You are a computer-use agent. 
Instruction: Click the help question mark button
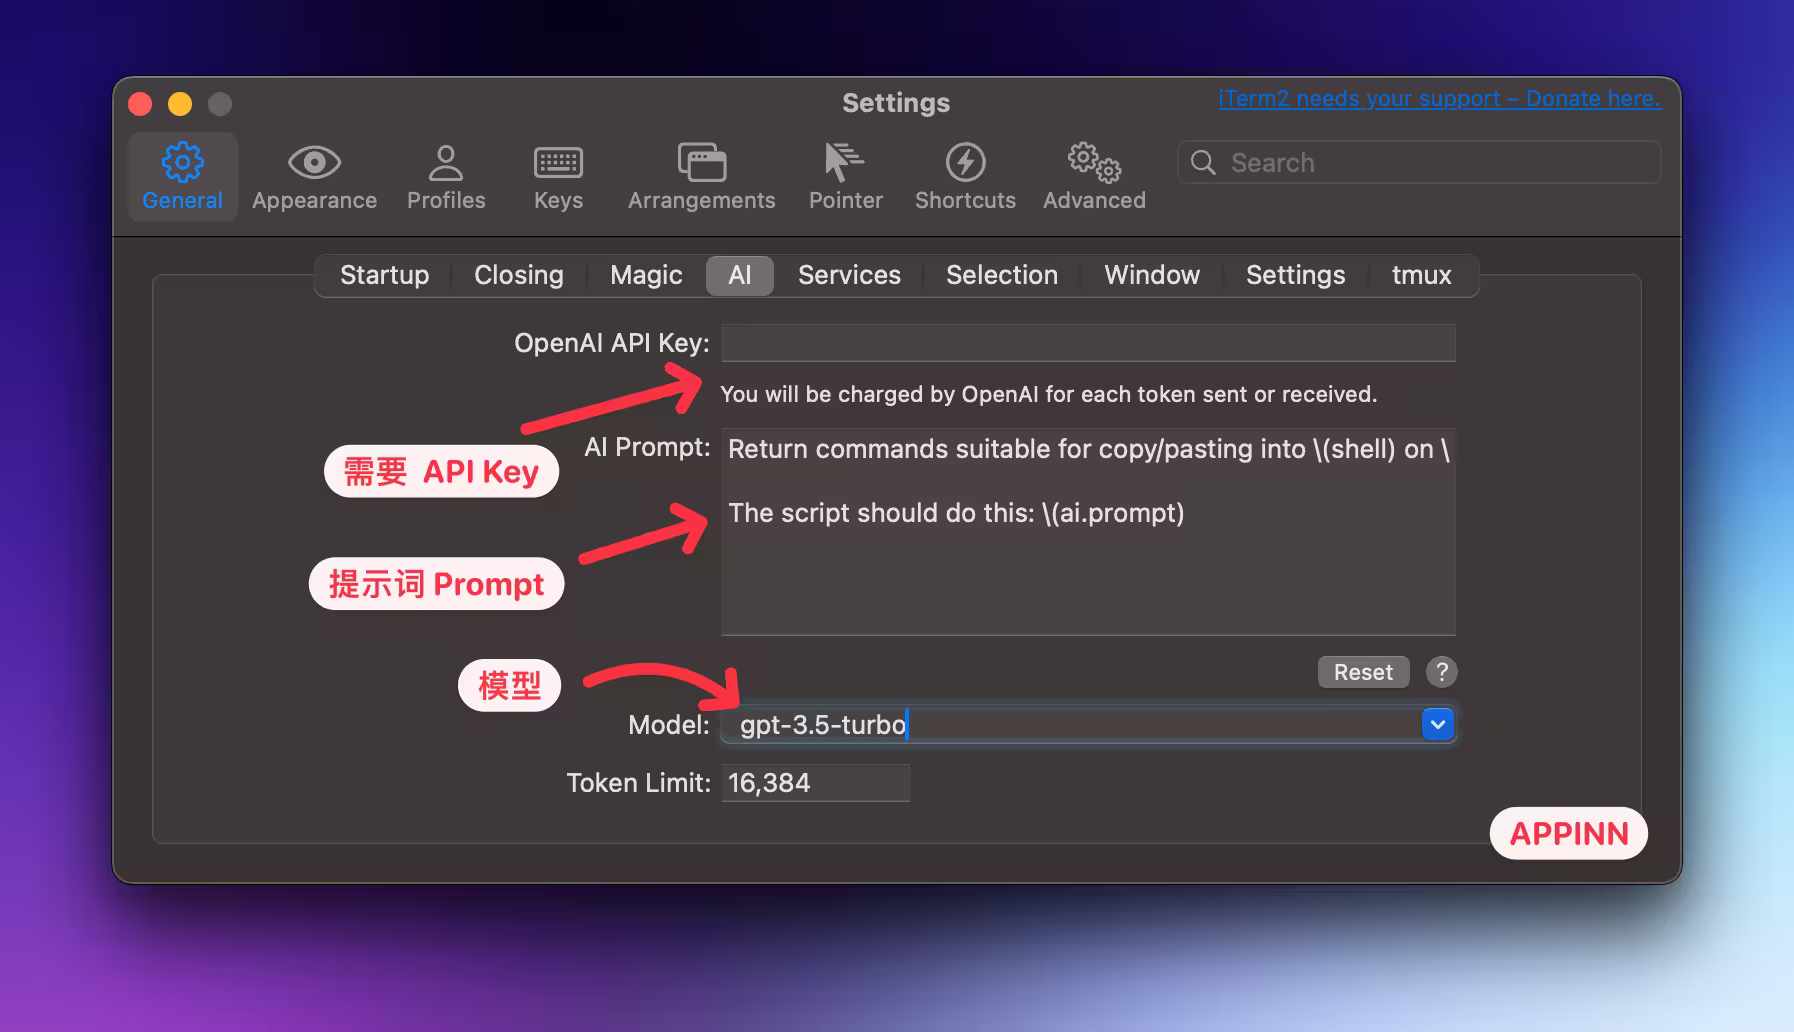tap(1441, 672)
